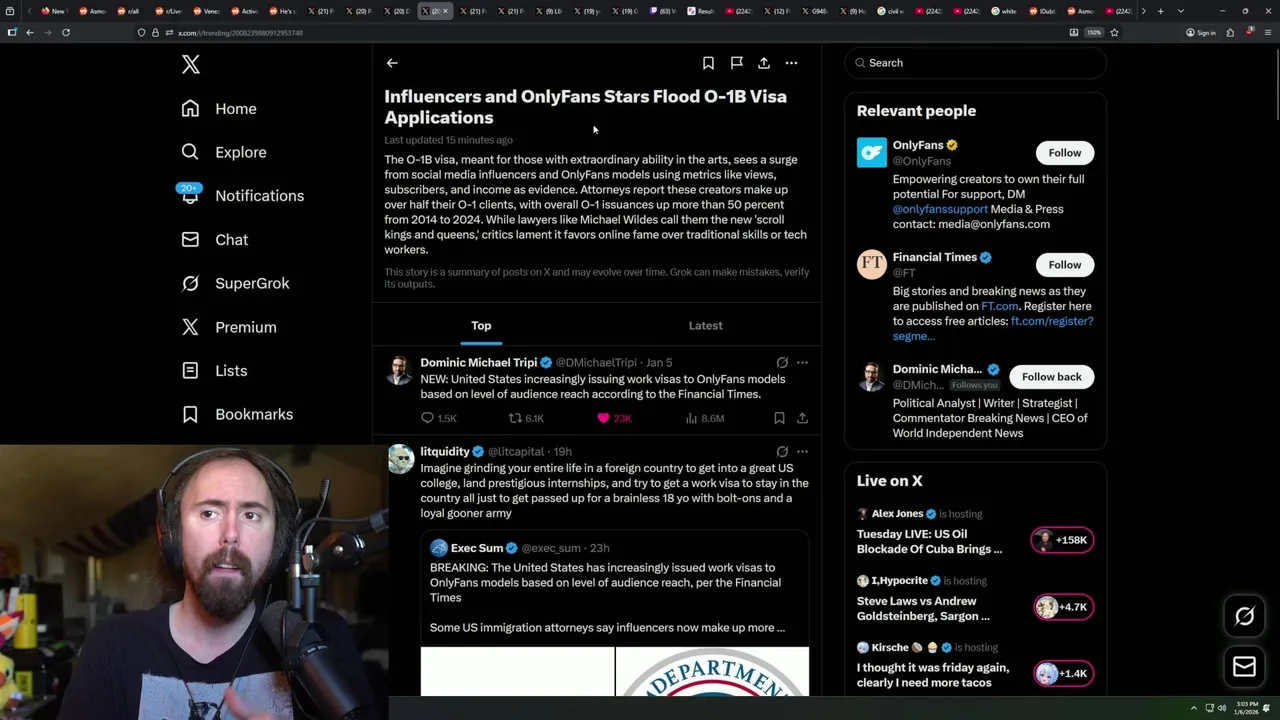Share Dominic Michael Tripi's post
This screenshot has height=720, width=1280.
802,418
